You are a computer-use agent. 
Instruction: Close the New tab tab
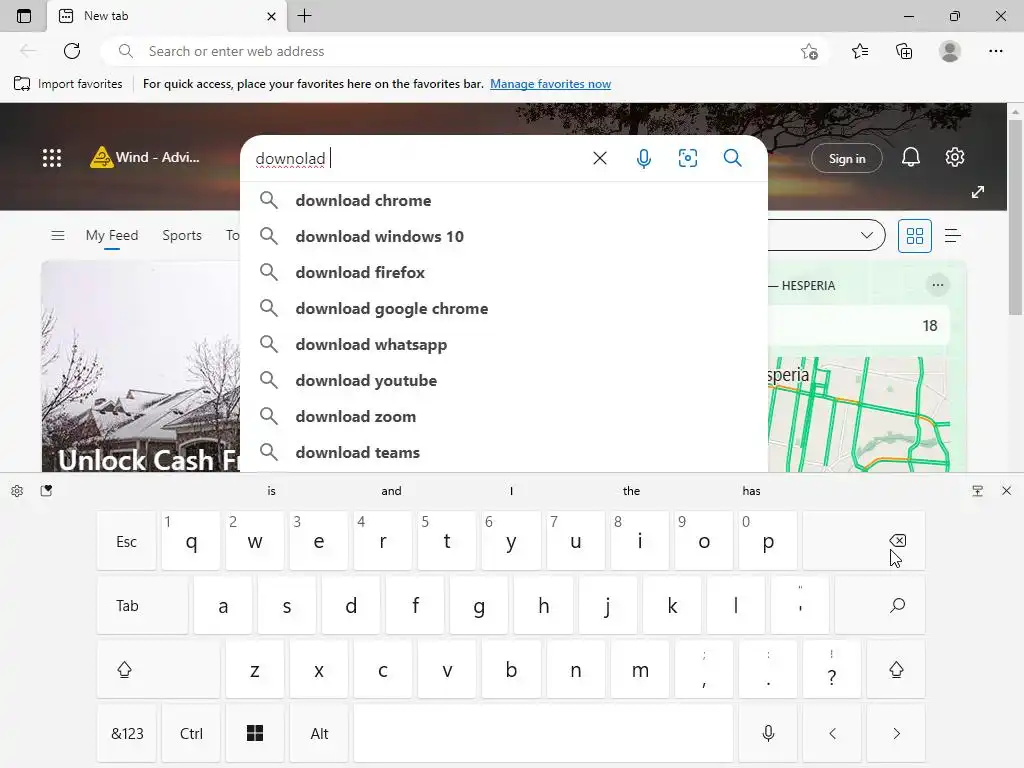point(272,16)
